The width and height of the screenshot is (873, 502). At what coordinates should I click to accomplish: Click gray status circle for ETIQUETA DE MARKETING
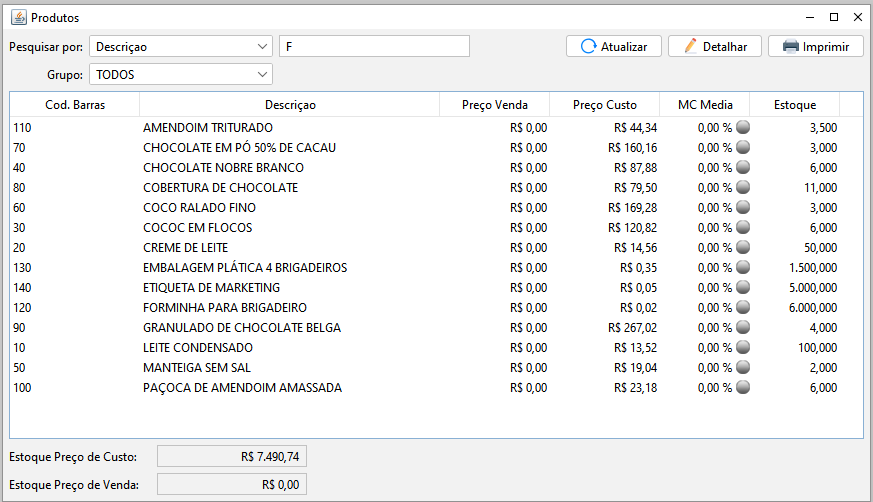pos(743,288)
